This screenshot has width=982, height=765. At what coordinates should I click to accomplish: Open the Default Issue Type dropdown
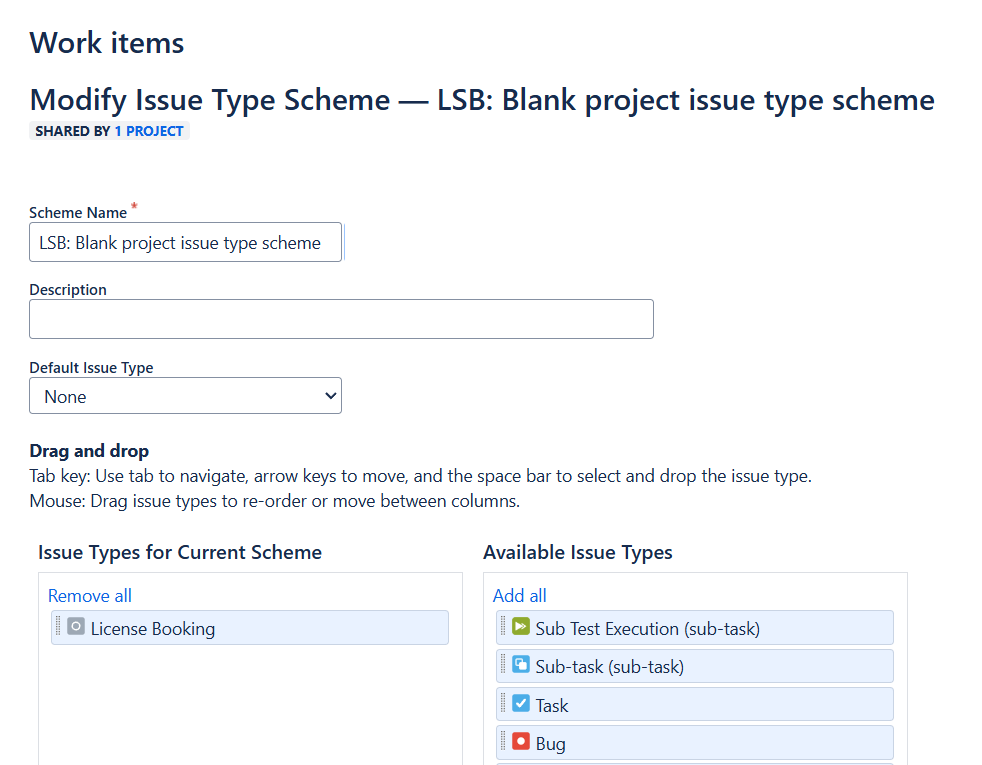[x=185, y=396]
